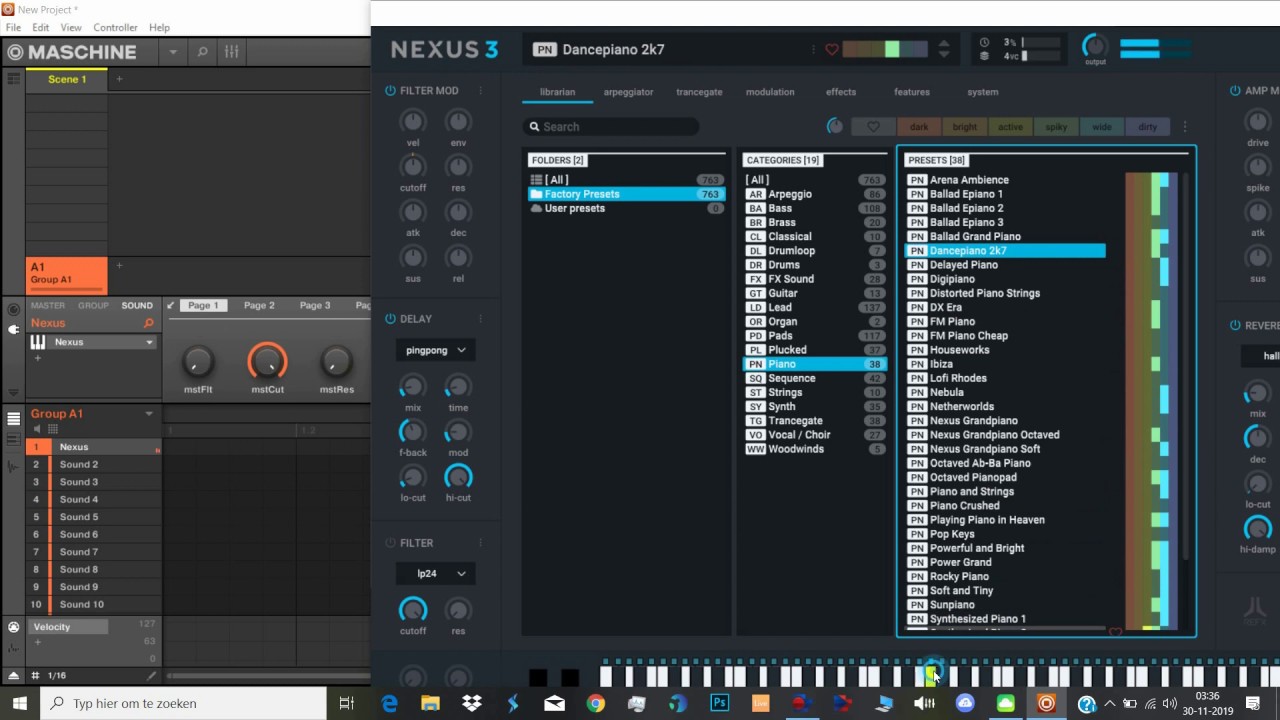Open the Maschine mixer view icon
The width and height of the screenshot is (1280, 720).
(x=231, y=52)
